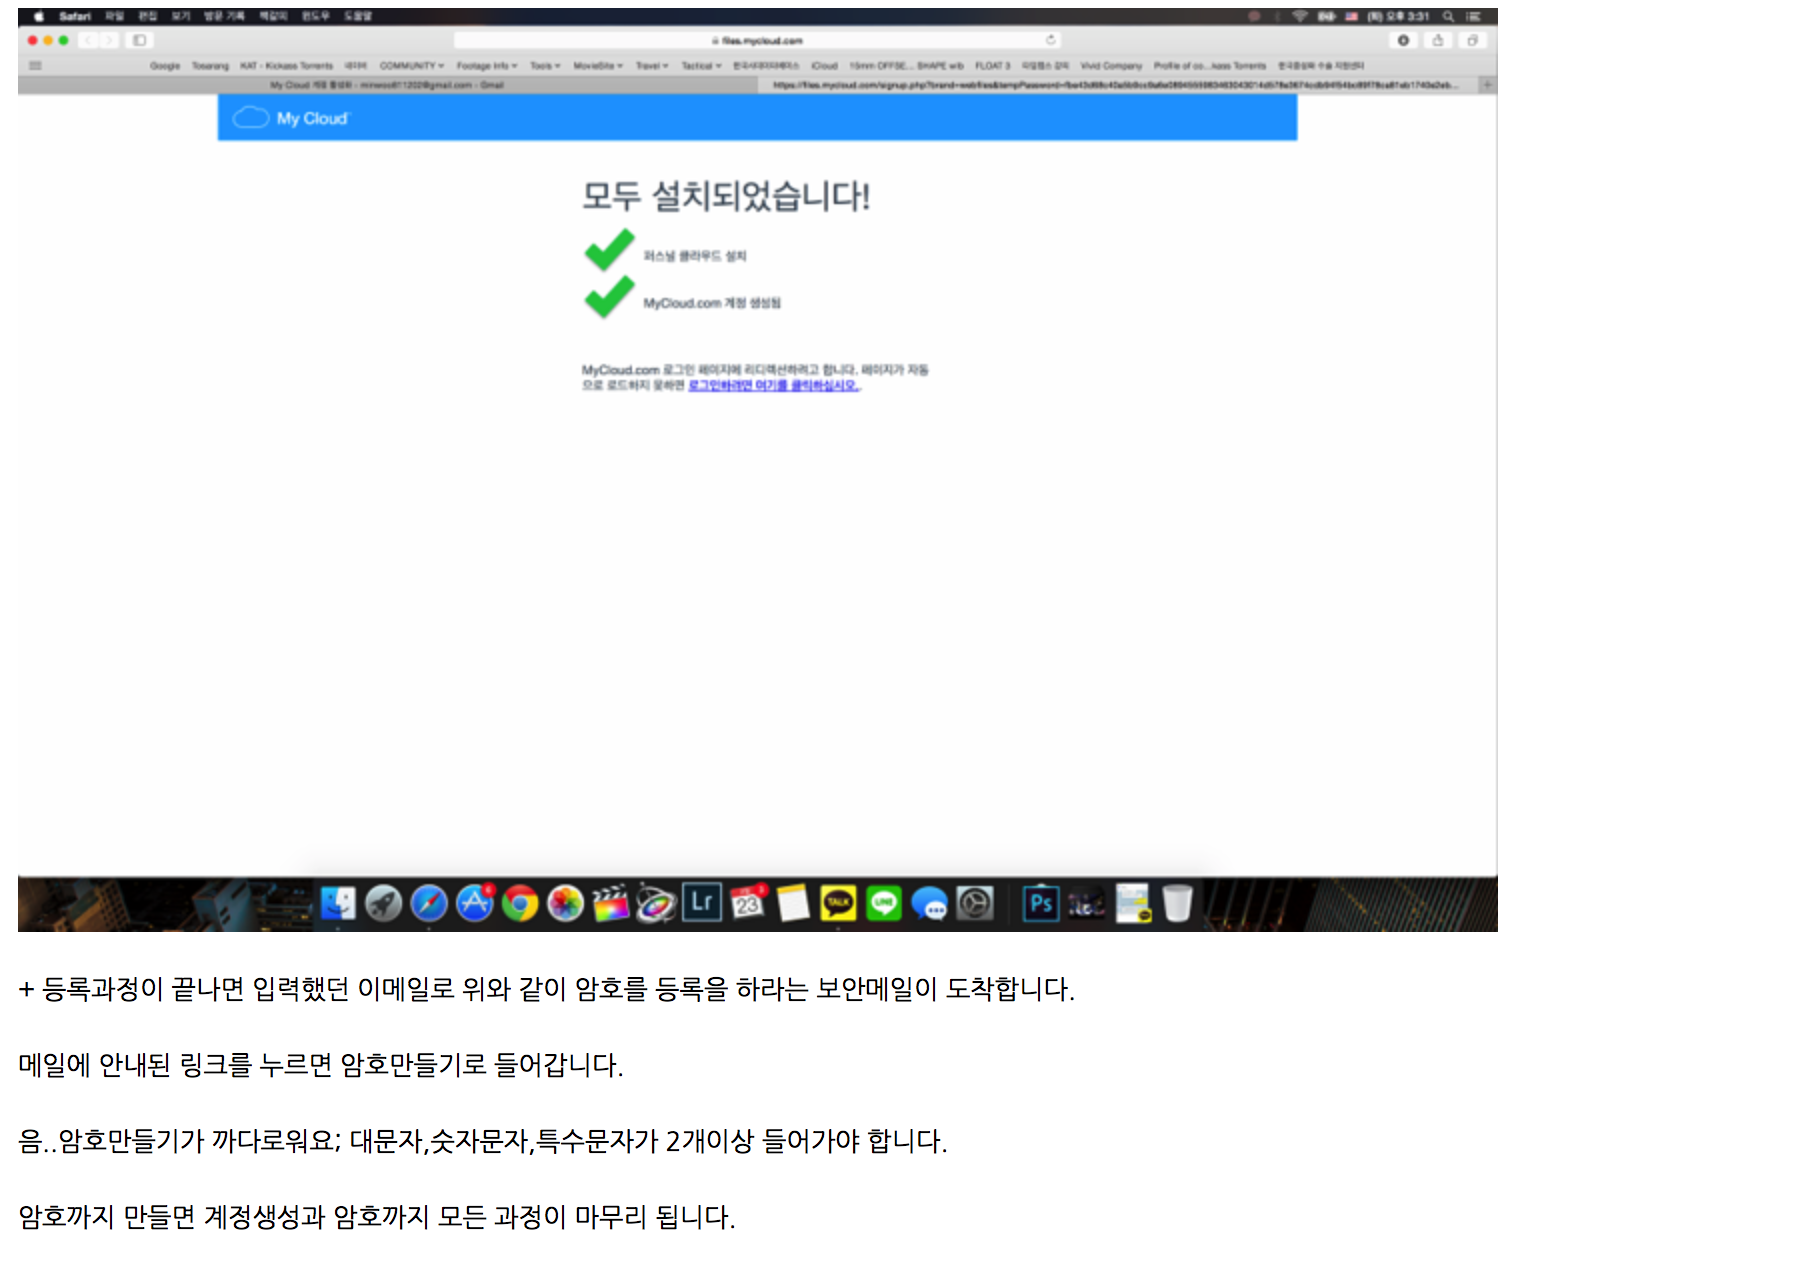Show all tabs overview button
1820x1272 pixels.
tap(1472, 40)
